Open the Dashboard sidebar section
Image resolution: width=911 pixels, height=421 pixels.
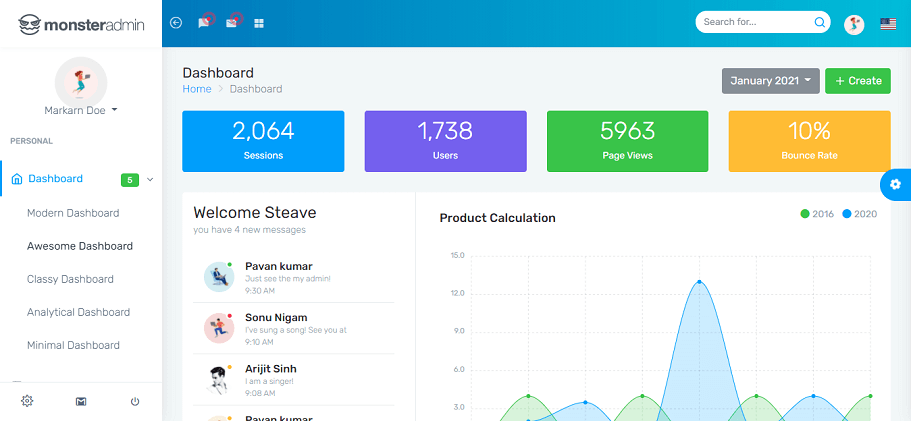pyautogui.click(x=81, y=179)
